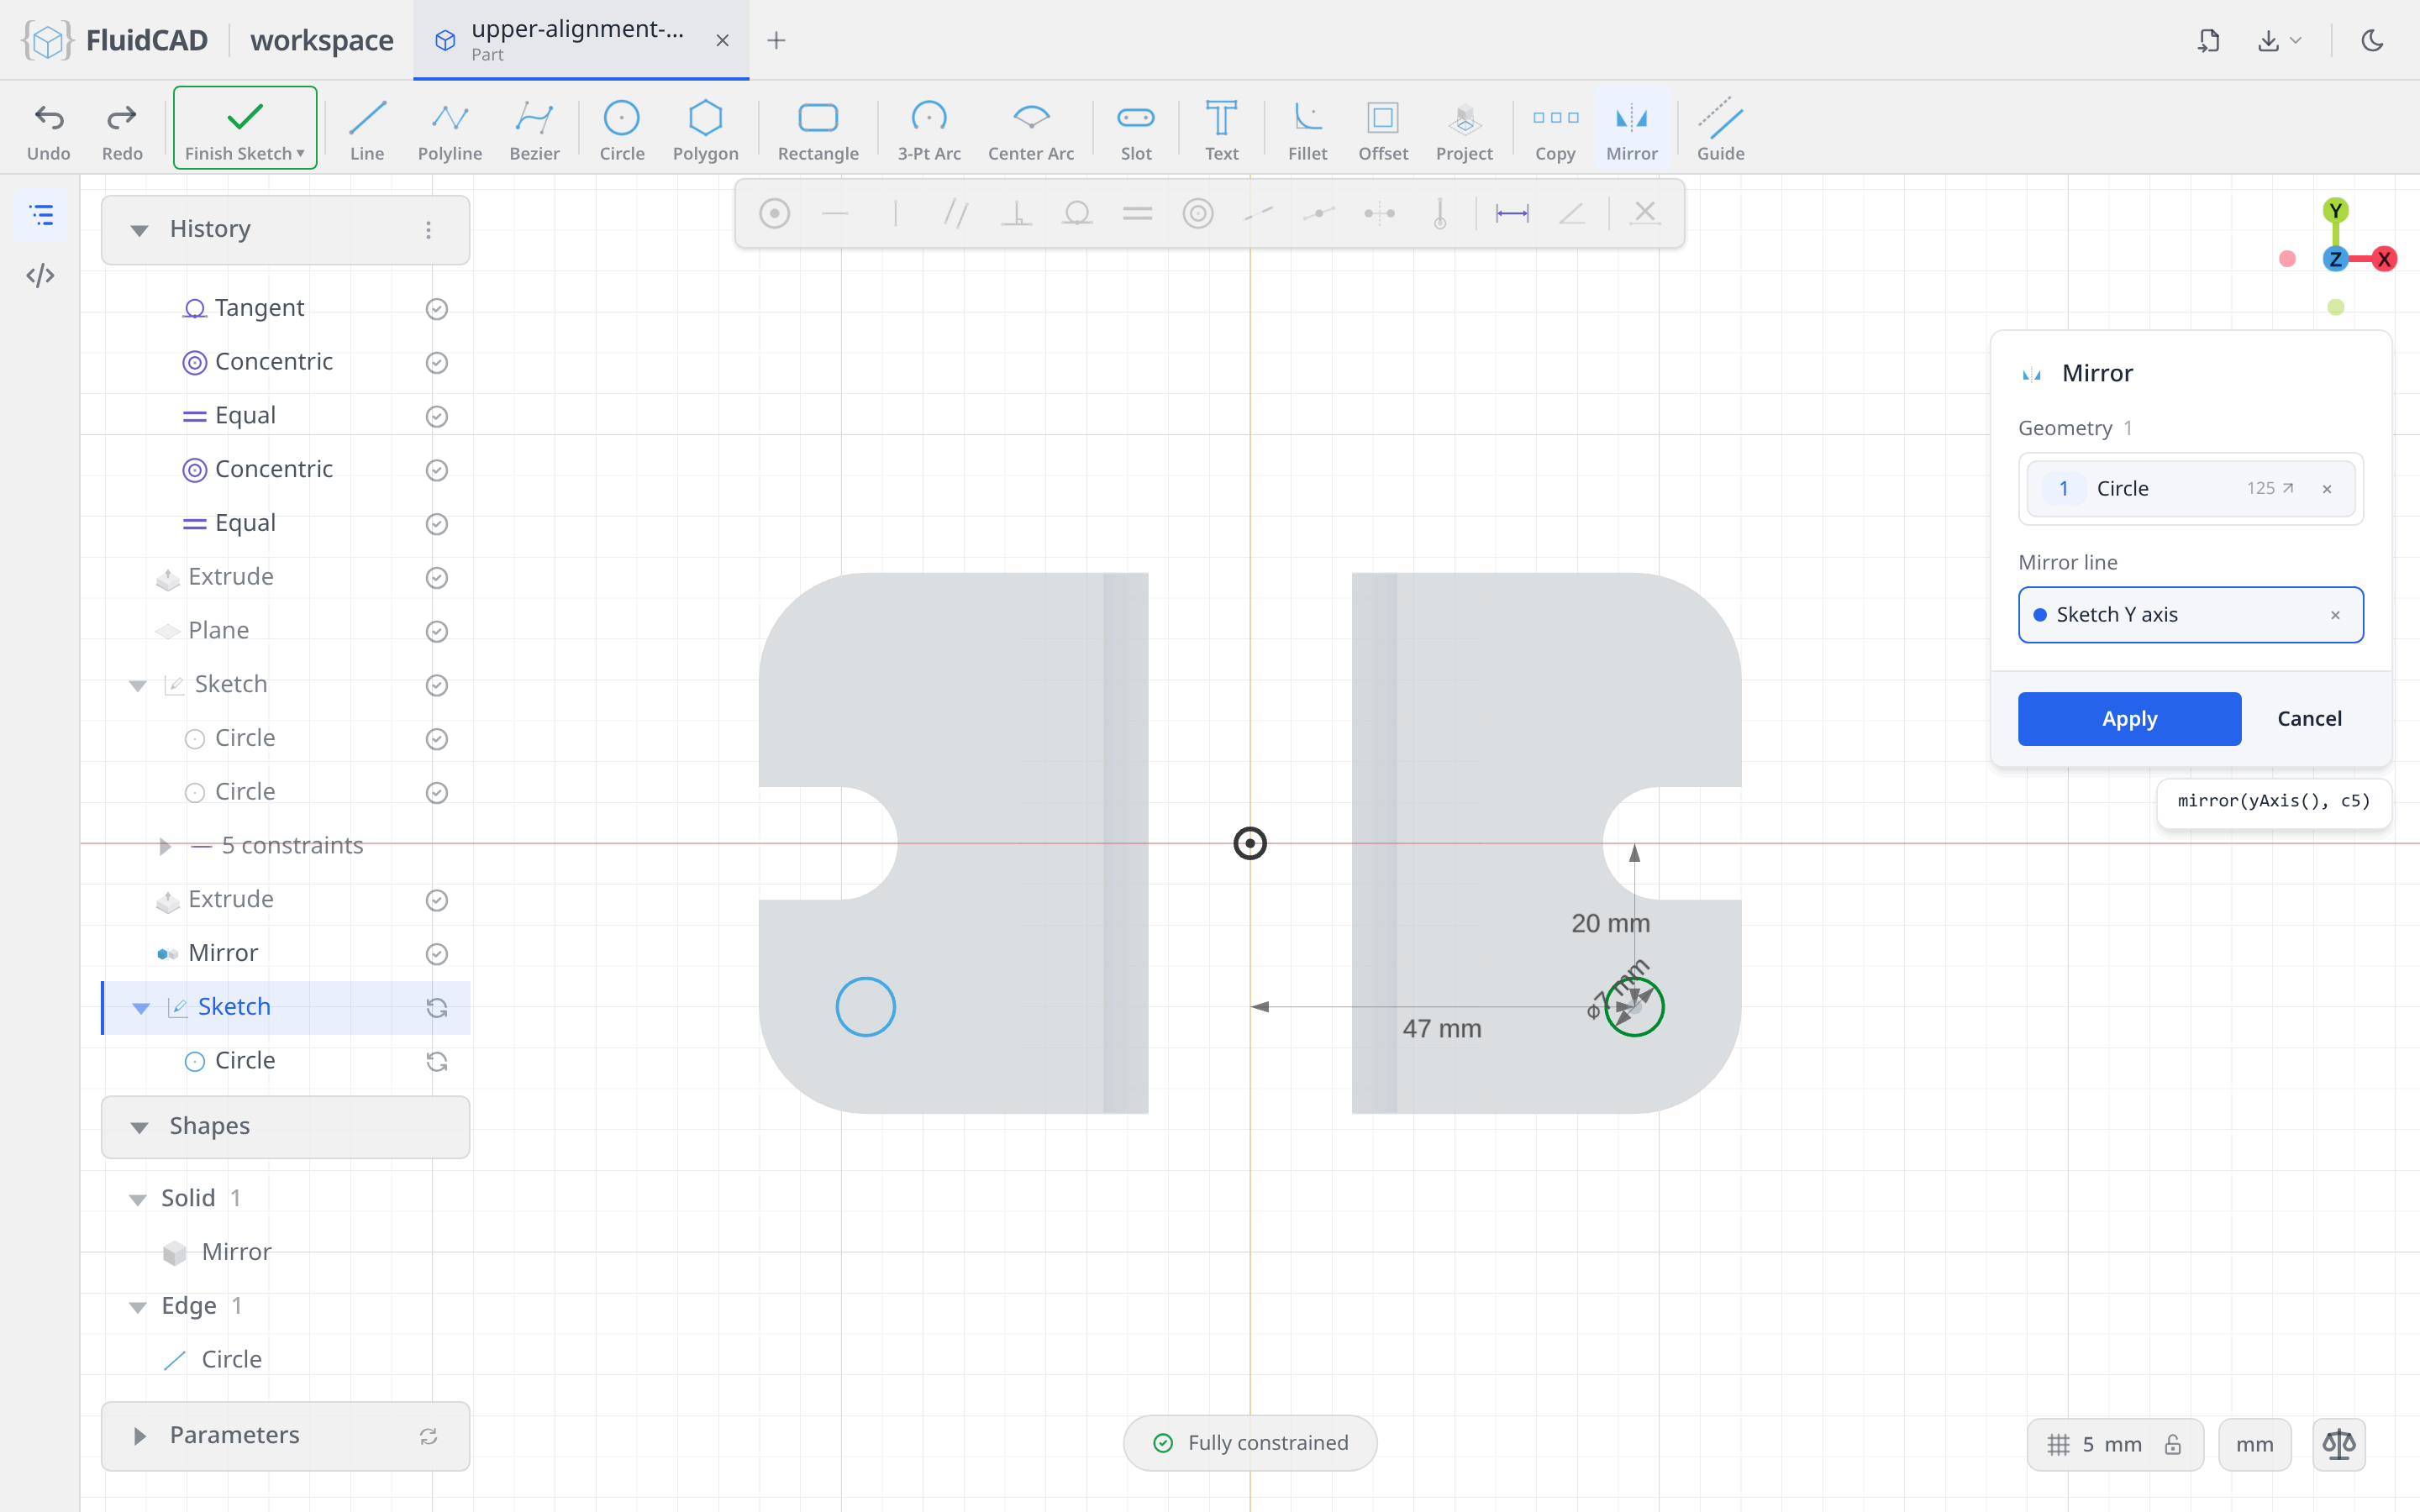Image resolution: width=2420 pixels, height=1512 pixels.
Task: Apply the mirror operation
Action: pos(2129,719)
